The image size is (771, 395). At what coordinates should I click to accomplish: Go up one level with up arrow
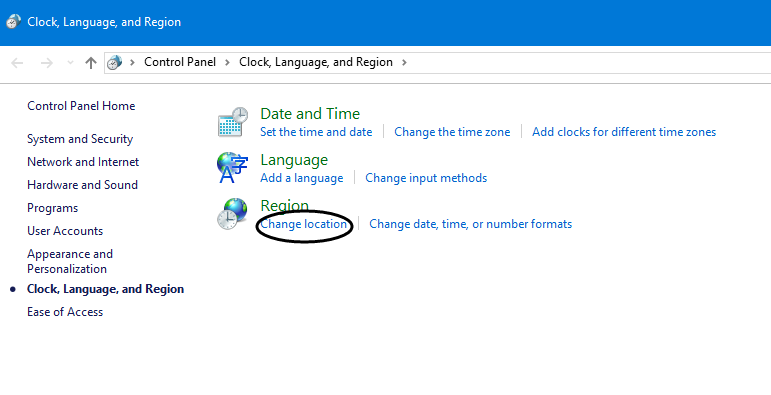click(x=90, y=62)
